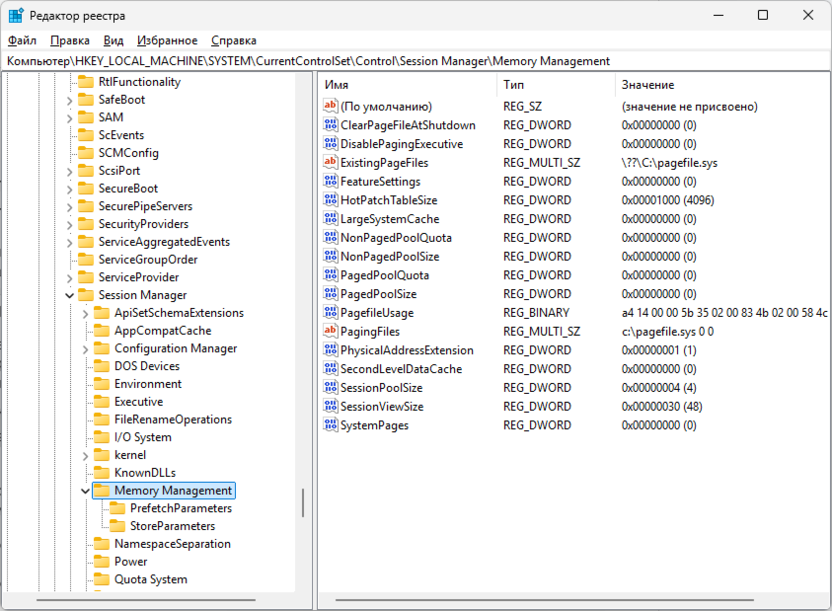Select the FileRenameOperations key
This screenshot has height=611, width=832.
[173, 420]
